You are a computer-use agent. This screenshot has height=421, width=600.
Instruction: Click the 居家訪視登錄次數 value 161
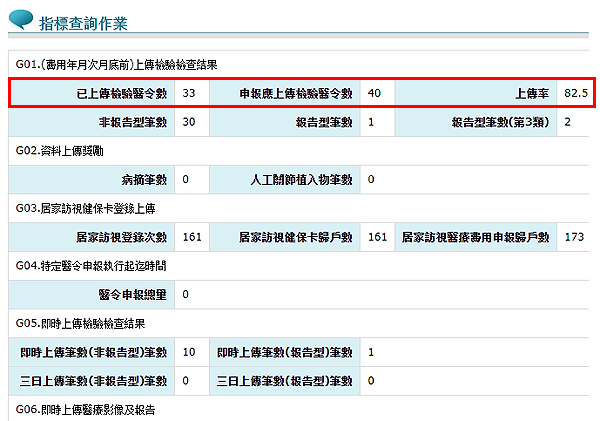[x=193, y=237]
